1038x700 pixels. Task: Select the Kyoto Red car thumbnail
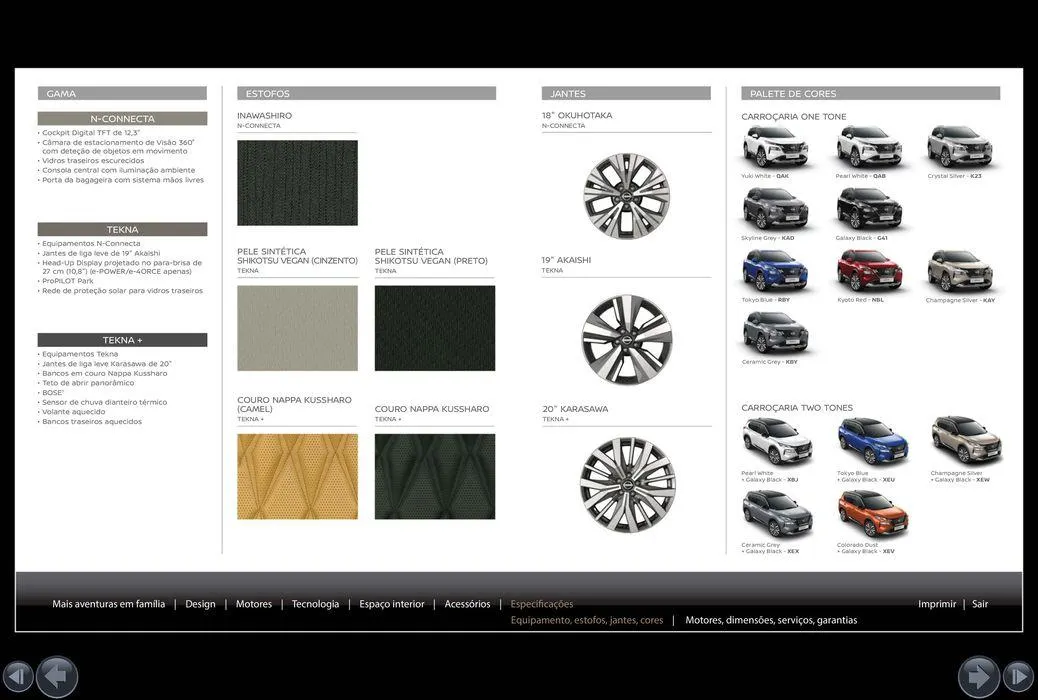[x=869, y=271]
